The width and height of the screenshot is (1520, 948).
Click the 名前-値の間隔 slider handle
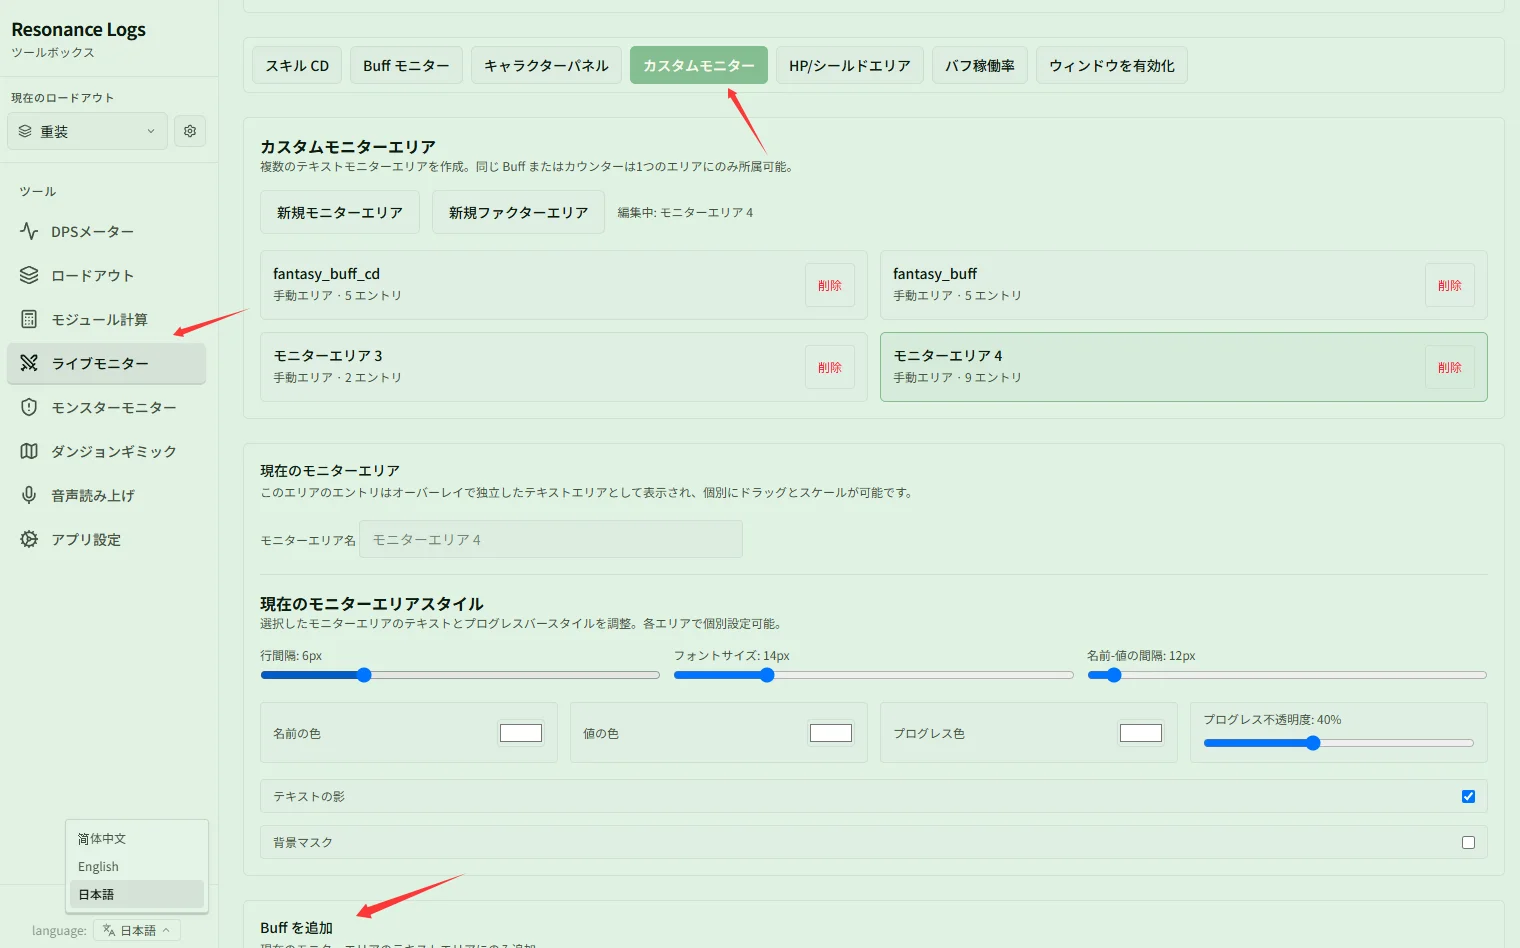(1114, 675)
